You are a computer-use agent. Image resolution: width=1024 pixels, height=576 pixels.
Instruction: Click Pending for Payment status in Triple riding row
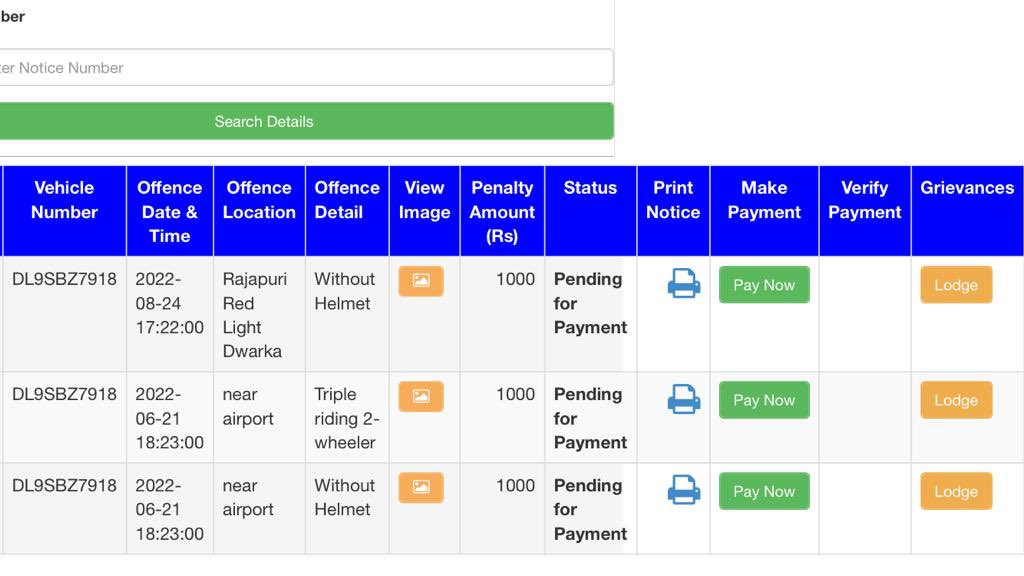click(x=590, y=419)
